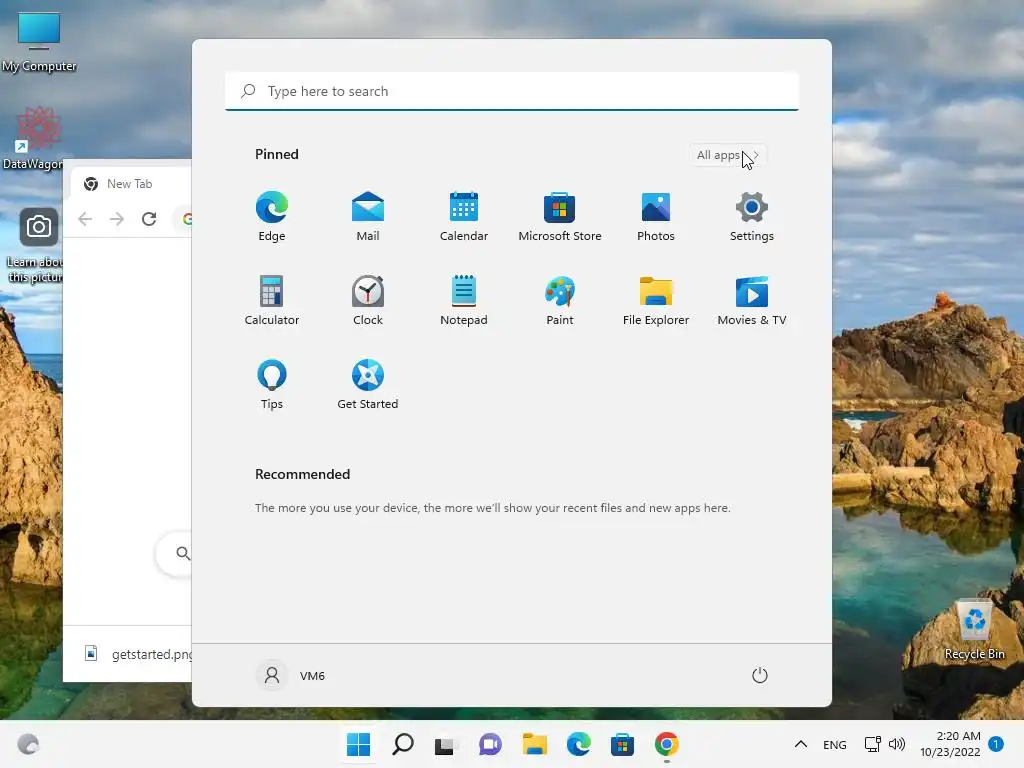Open the Paint app

[x=560, y=300]
